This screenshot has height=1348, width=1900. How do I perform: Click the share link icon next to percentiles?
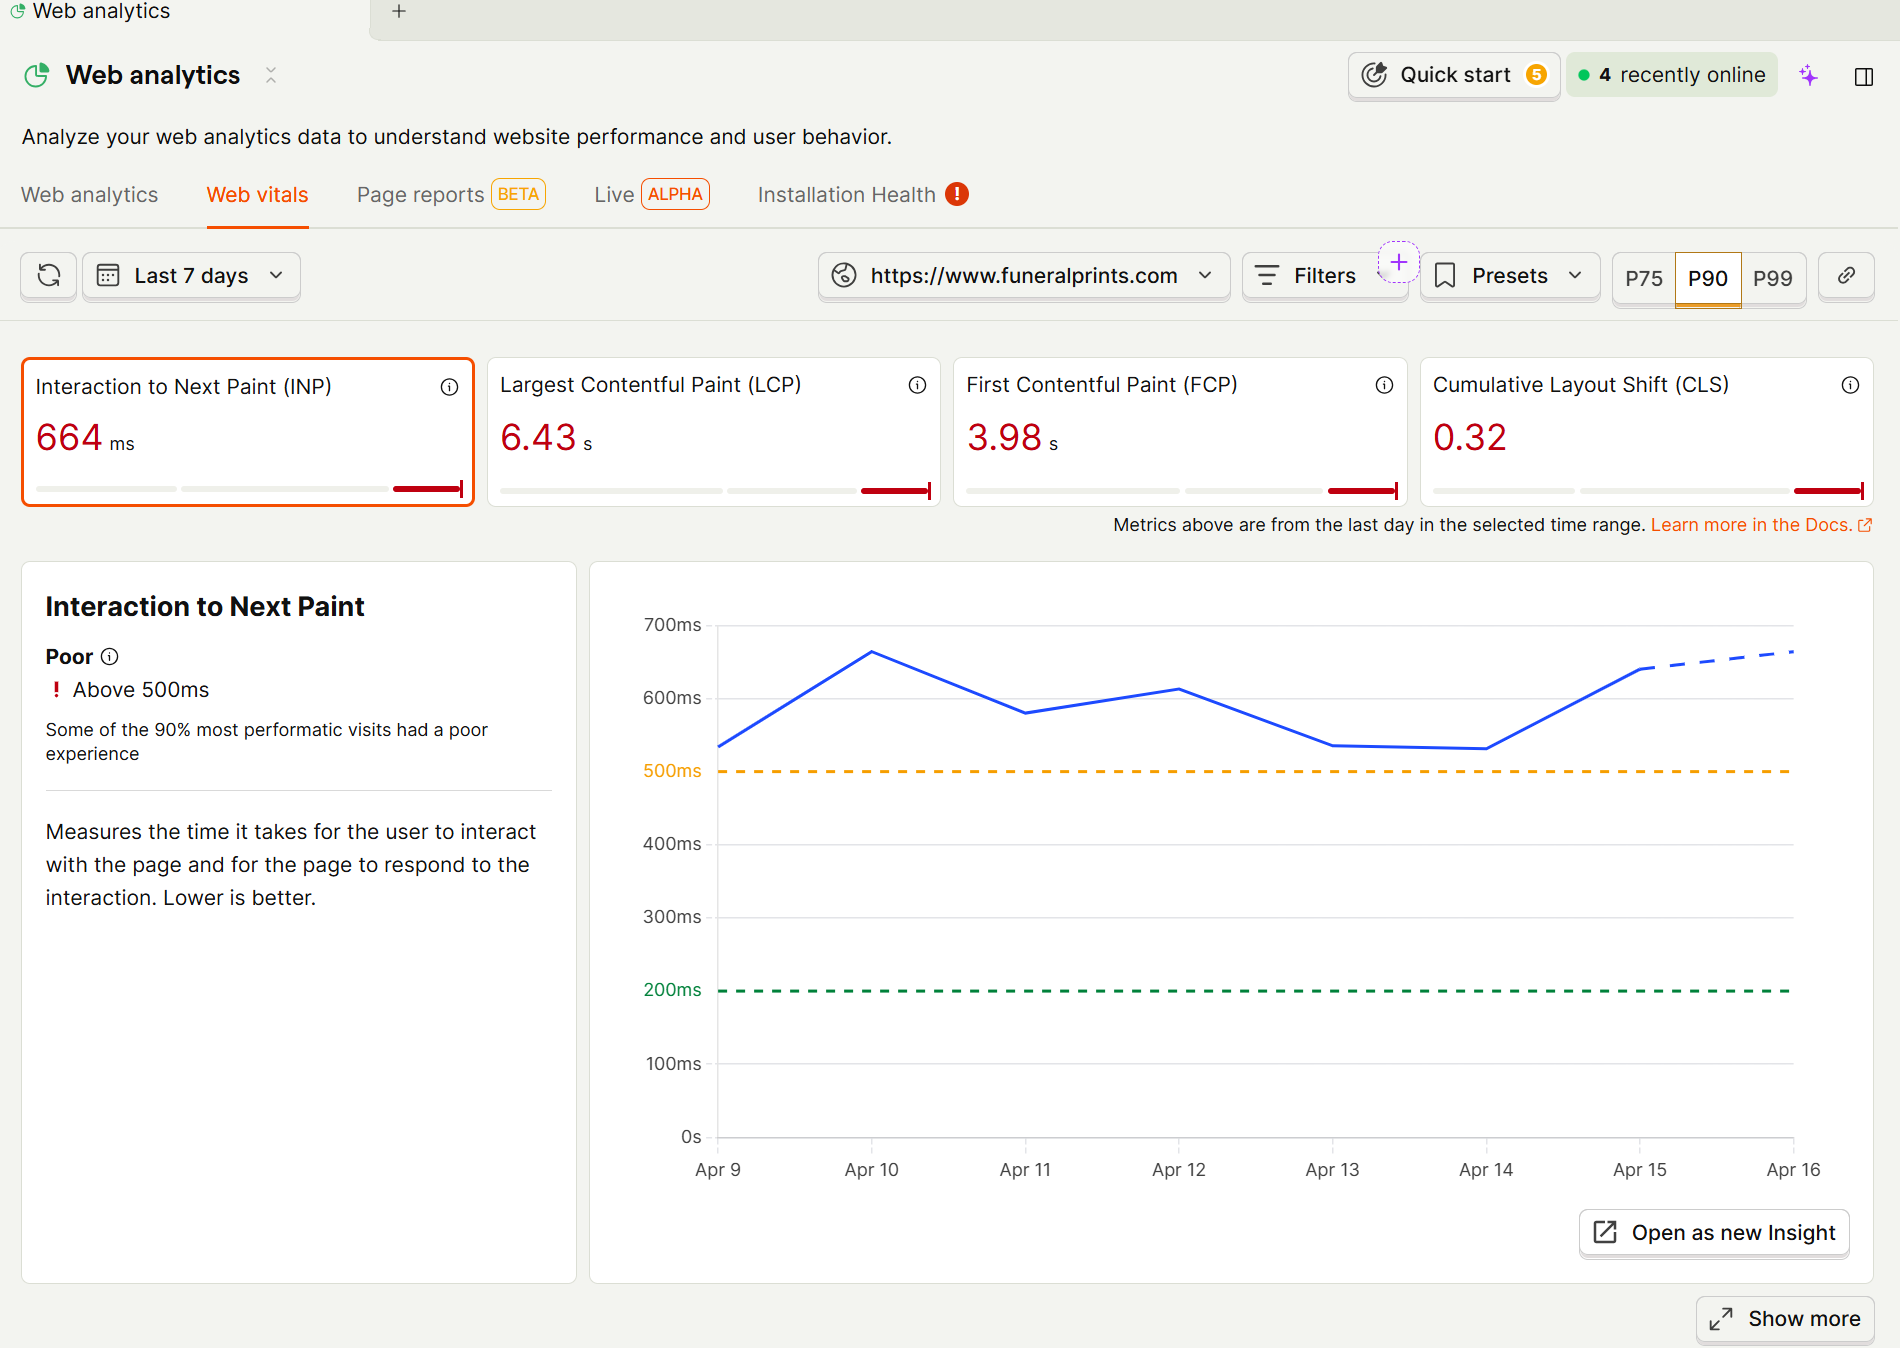tap(1846, 276)
